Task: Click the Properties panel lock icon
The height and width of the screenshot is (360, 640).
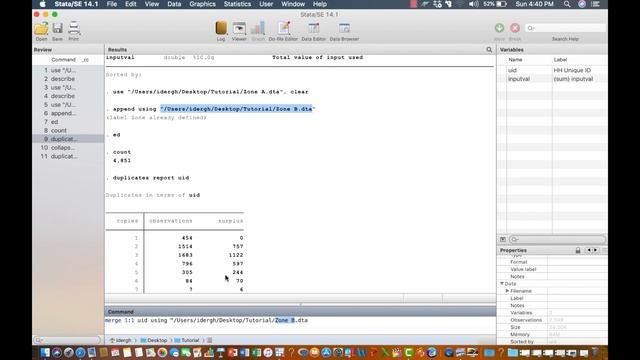Action: click(578, 250)
